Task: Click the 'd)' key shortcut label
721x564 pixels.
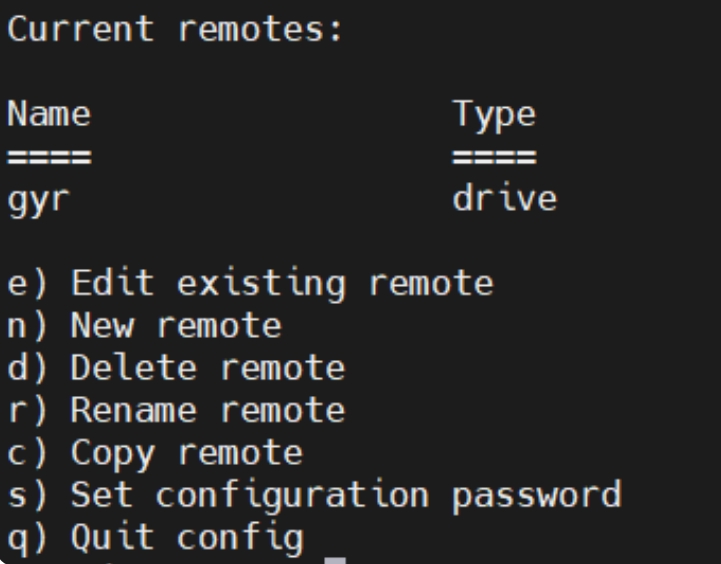Action: point(27,368)
